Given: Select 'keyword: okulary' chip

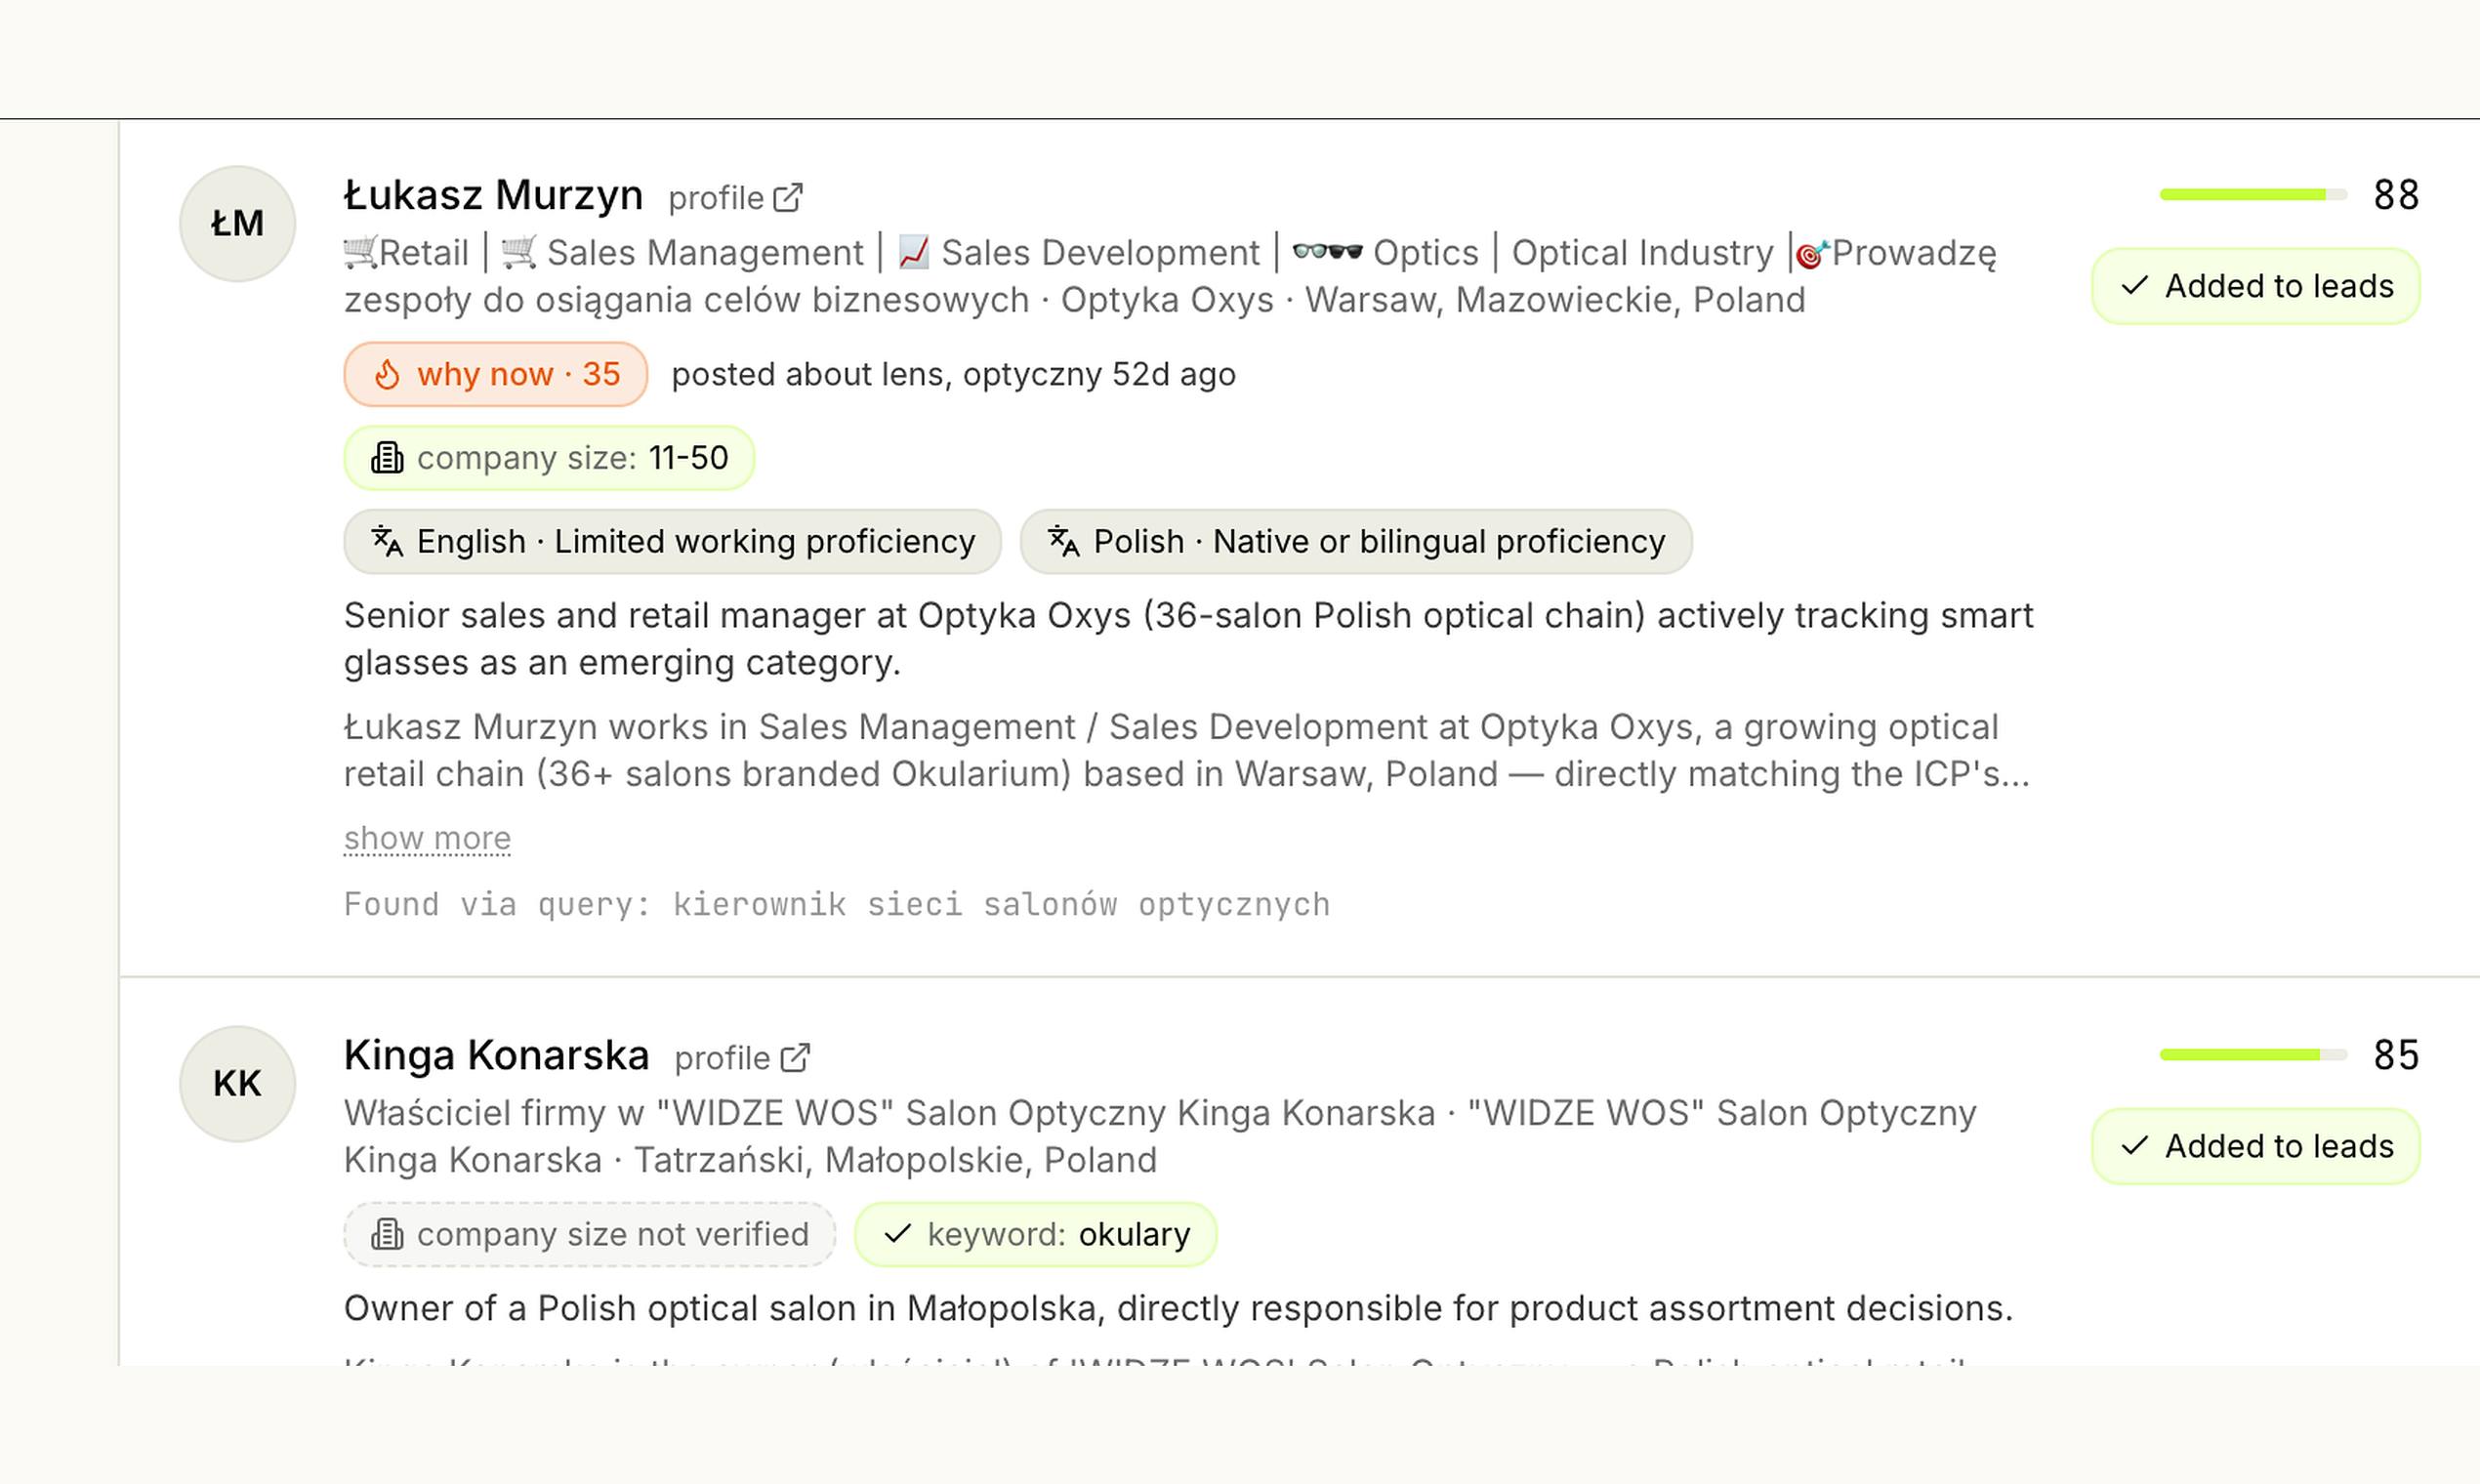Looking at the screenshot, I should click(1035, 1234).
